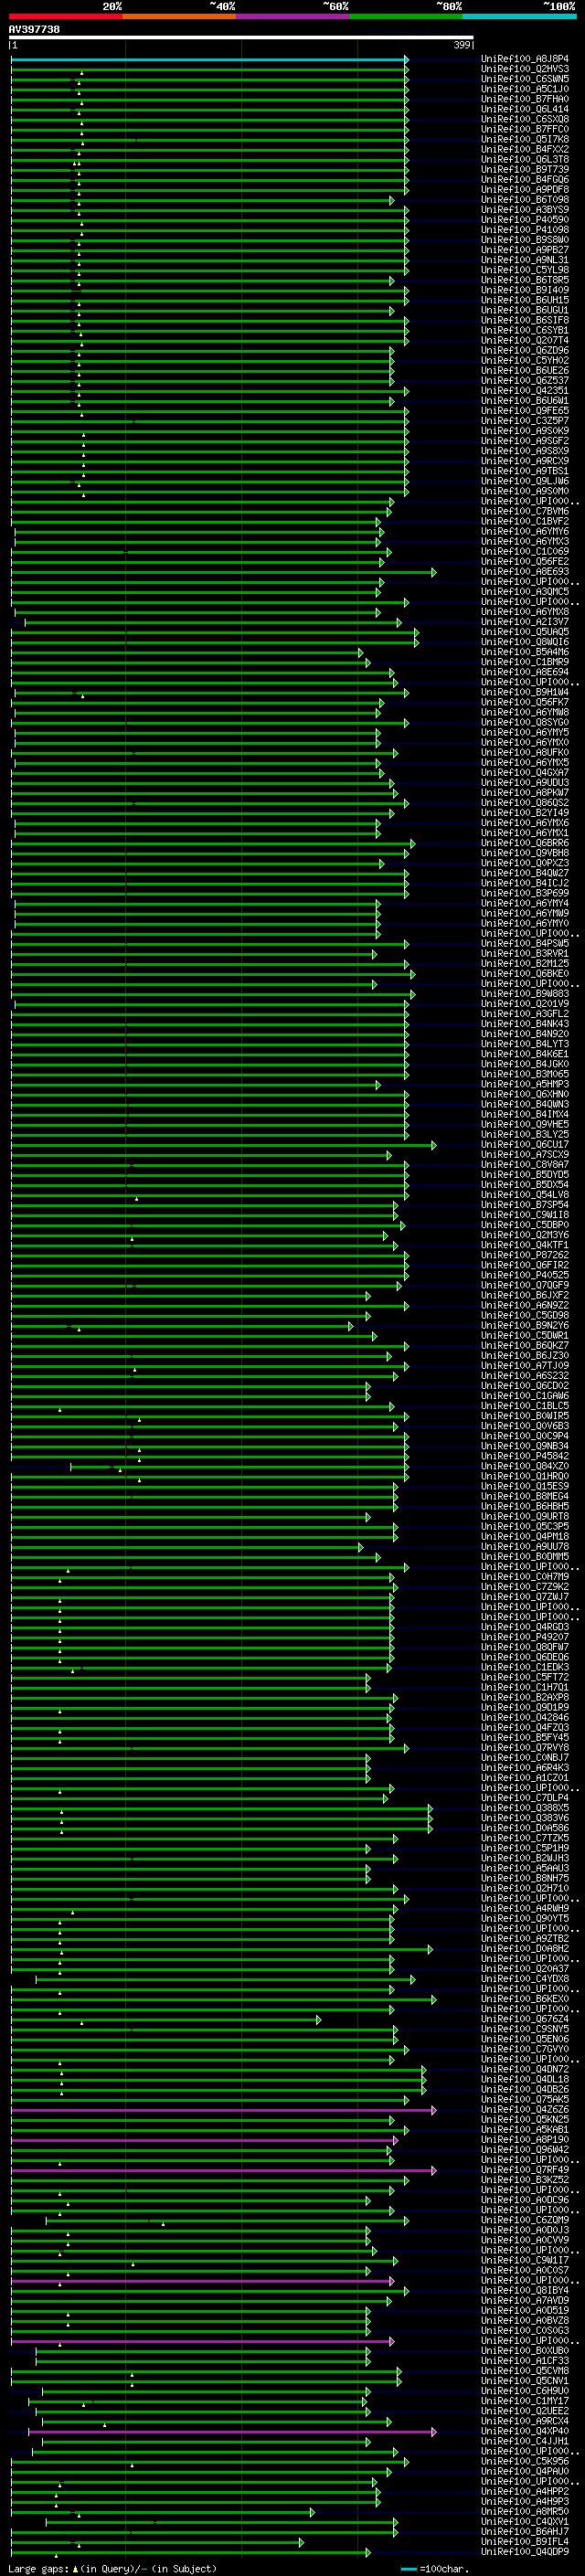
Task: Click the orange ~40% identity legend segment
Action: click(x=179, y=17)
